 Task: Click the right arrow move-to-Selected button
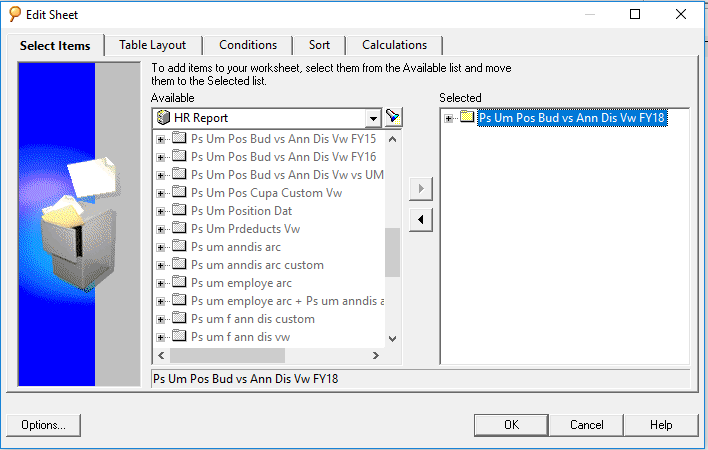(421, 189)
